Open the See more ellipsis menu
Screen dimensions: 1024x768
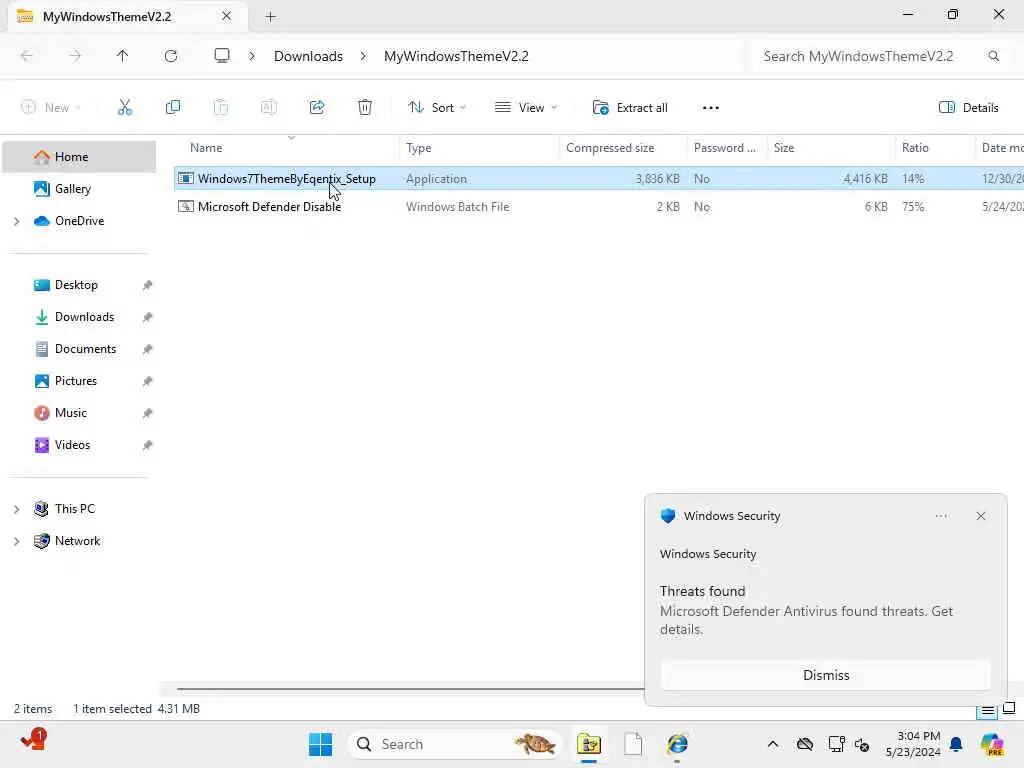point(711,108)
